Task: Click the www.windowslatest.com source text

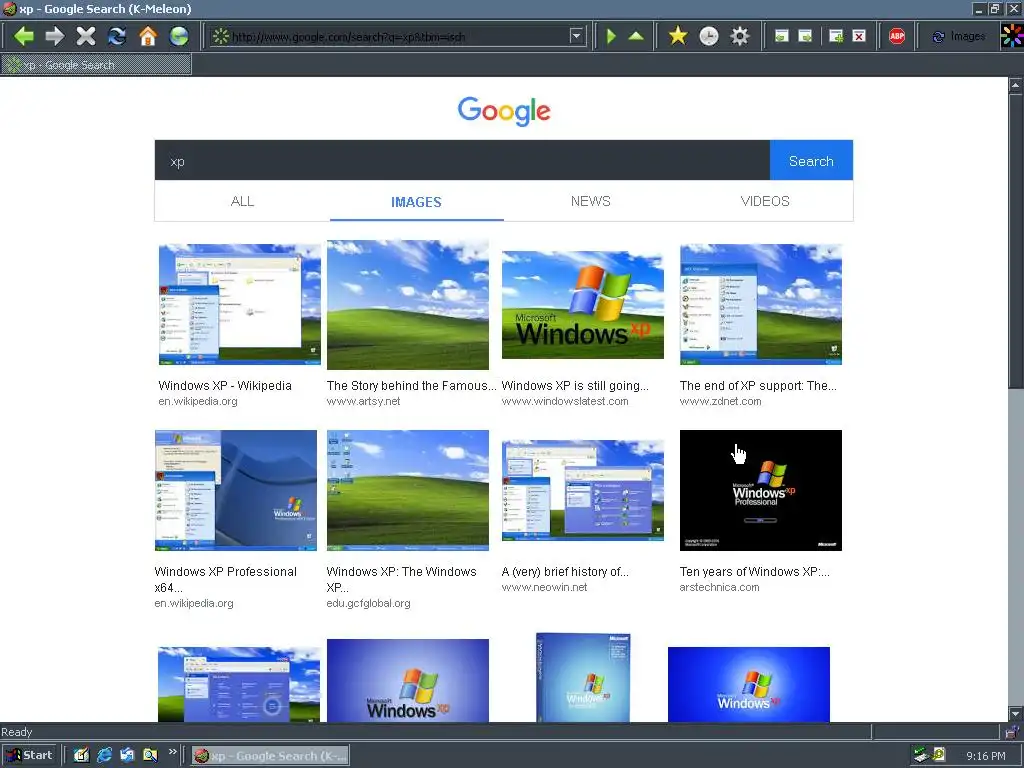Action: (565, 401)
